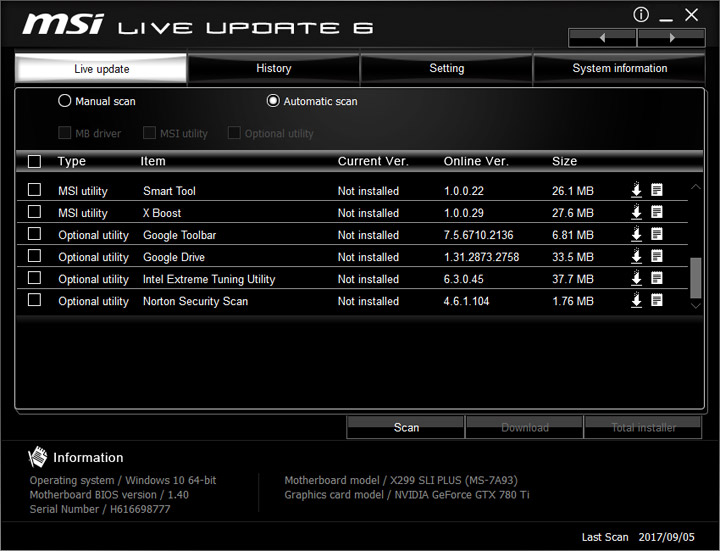Switch to the Live update tab
Viewport: 720px width, 551px height.
coord(101,69)
